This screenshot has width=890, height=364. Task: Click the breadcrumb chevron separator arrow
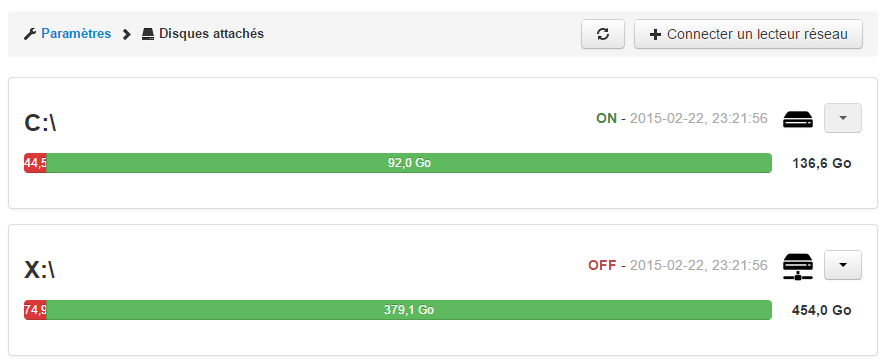(127, 34)
